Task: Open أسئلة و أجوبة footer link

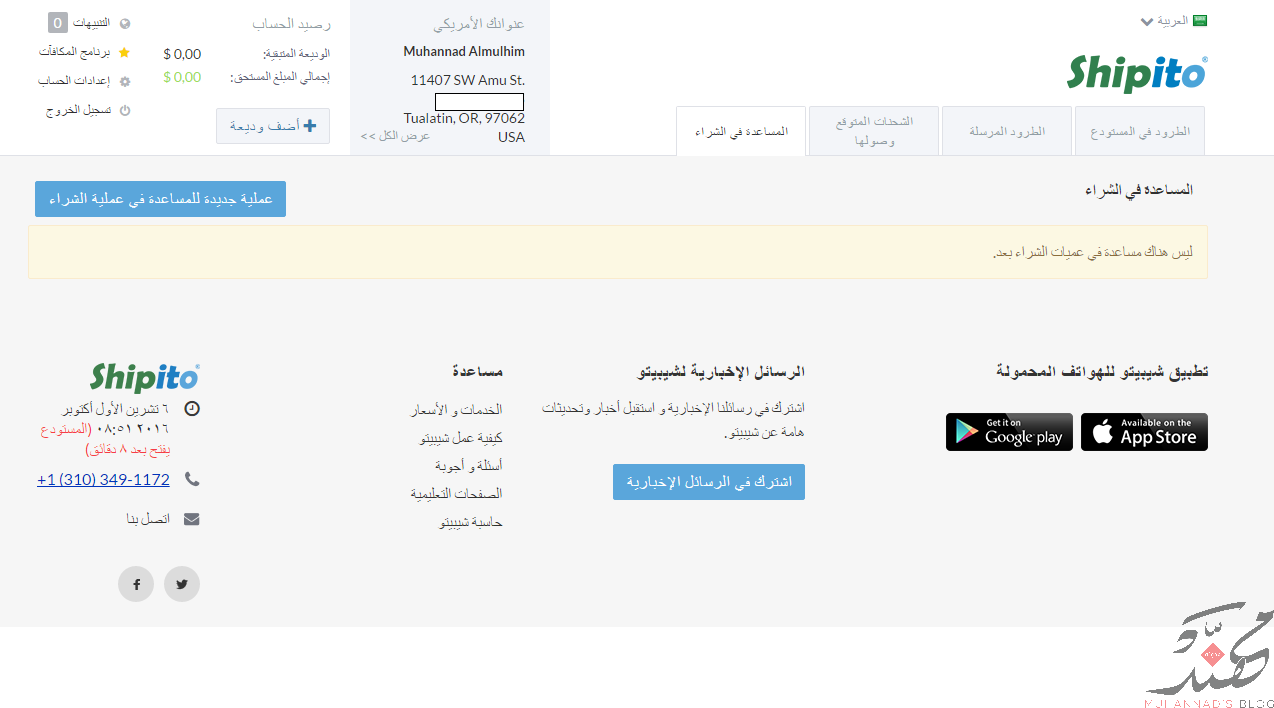Action: pos(468,466)
